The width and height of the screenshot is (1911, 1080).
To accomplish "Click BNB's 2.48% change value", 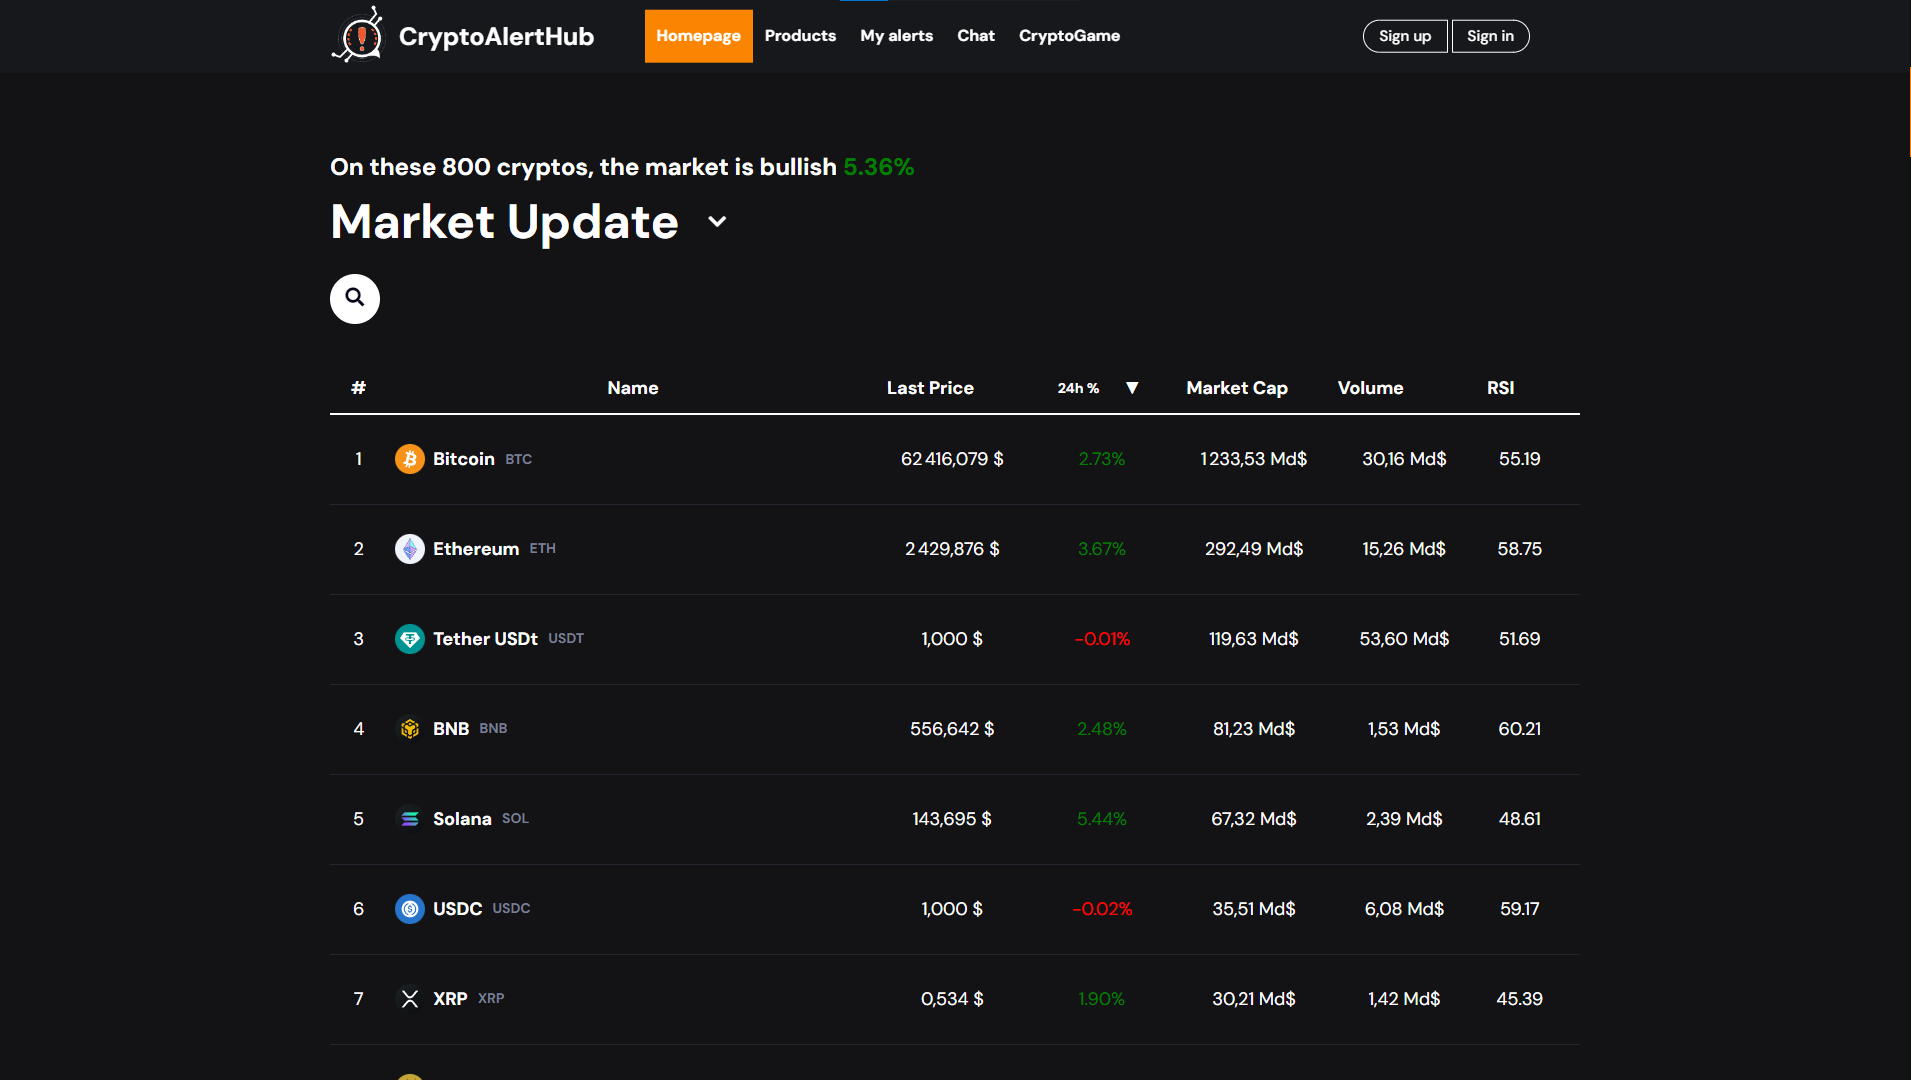I will point(1102,729).
